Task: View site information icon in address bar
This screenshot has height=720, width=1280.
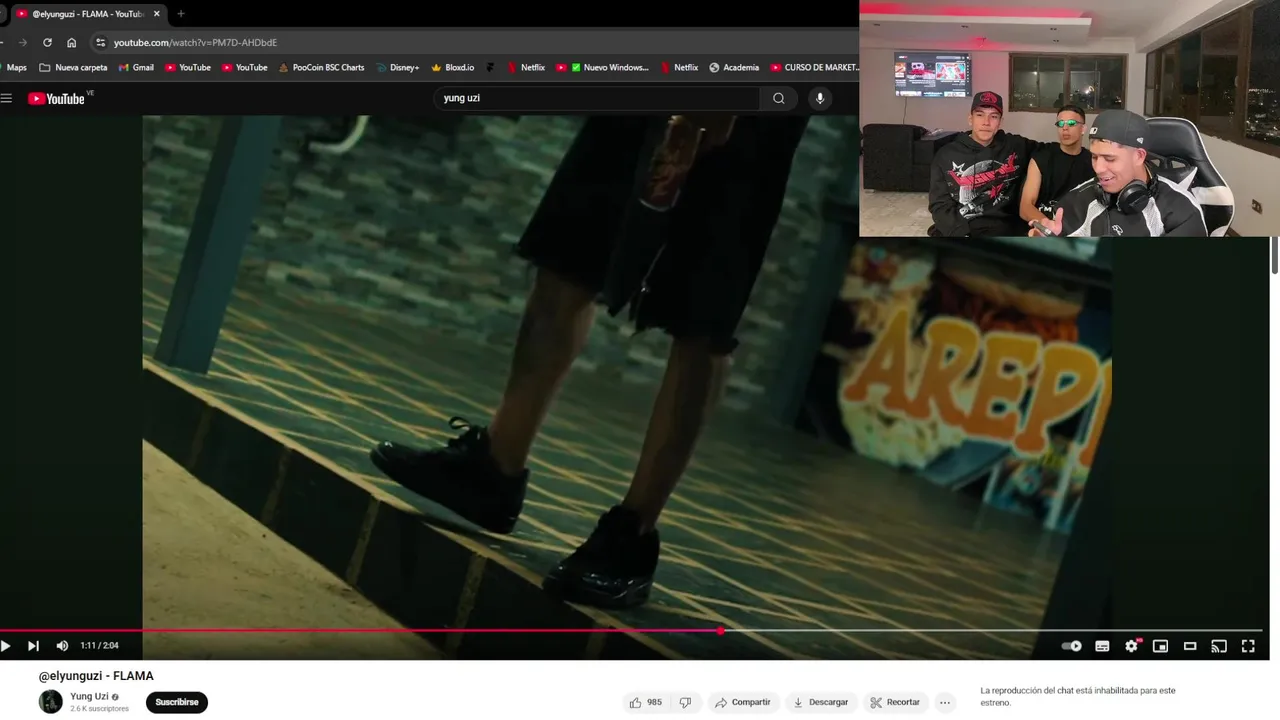Action: click(x=100, y=42)
